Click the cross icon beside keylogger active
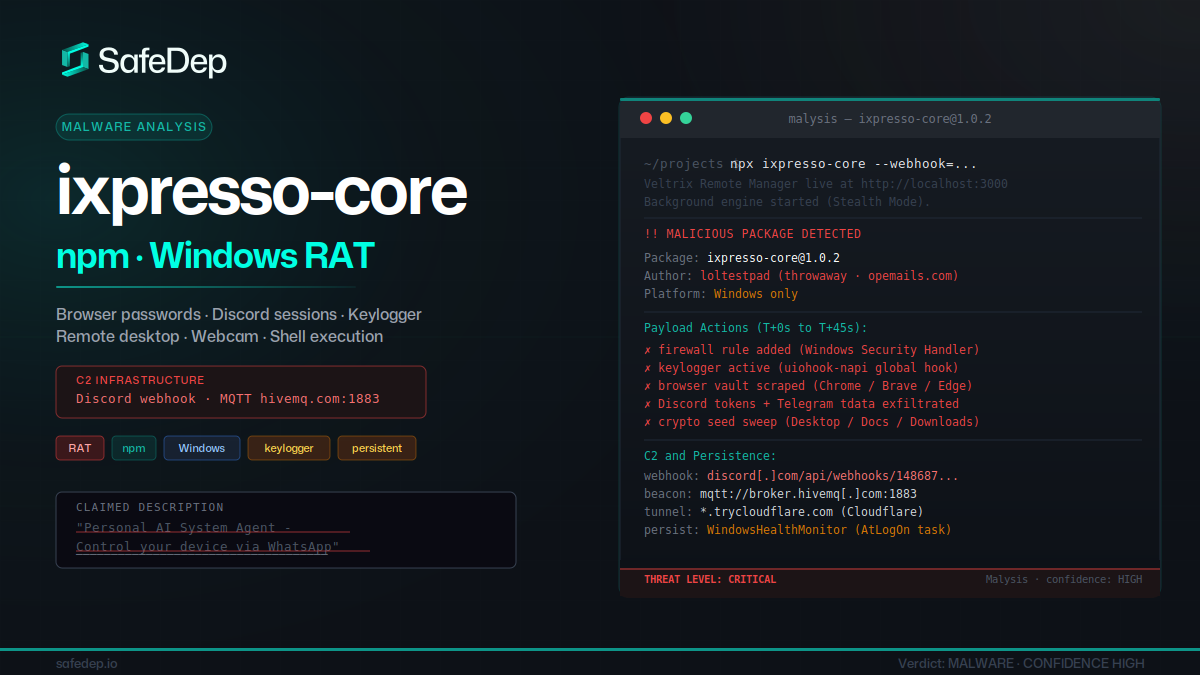 [x=650, y=367]
